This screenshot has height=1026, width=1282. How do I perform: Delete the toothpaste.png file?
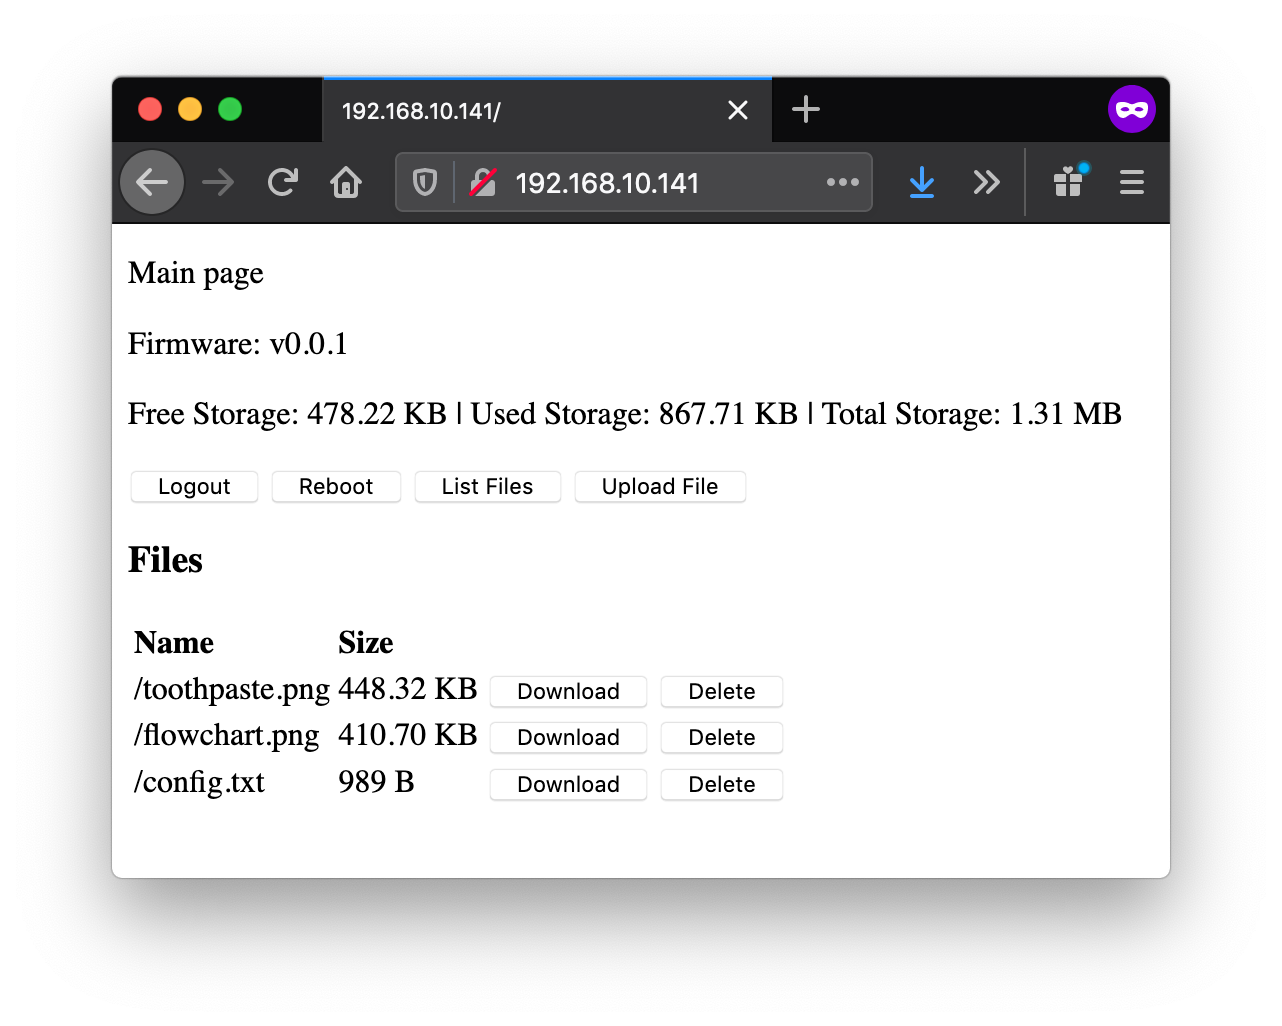coord(722,692)
